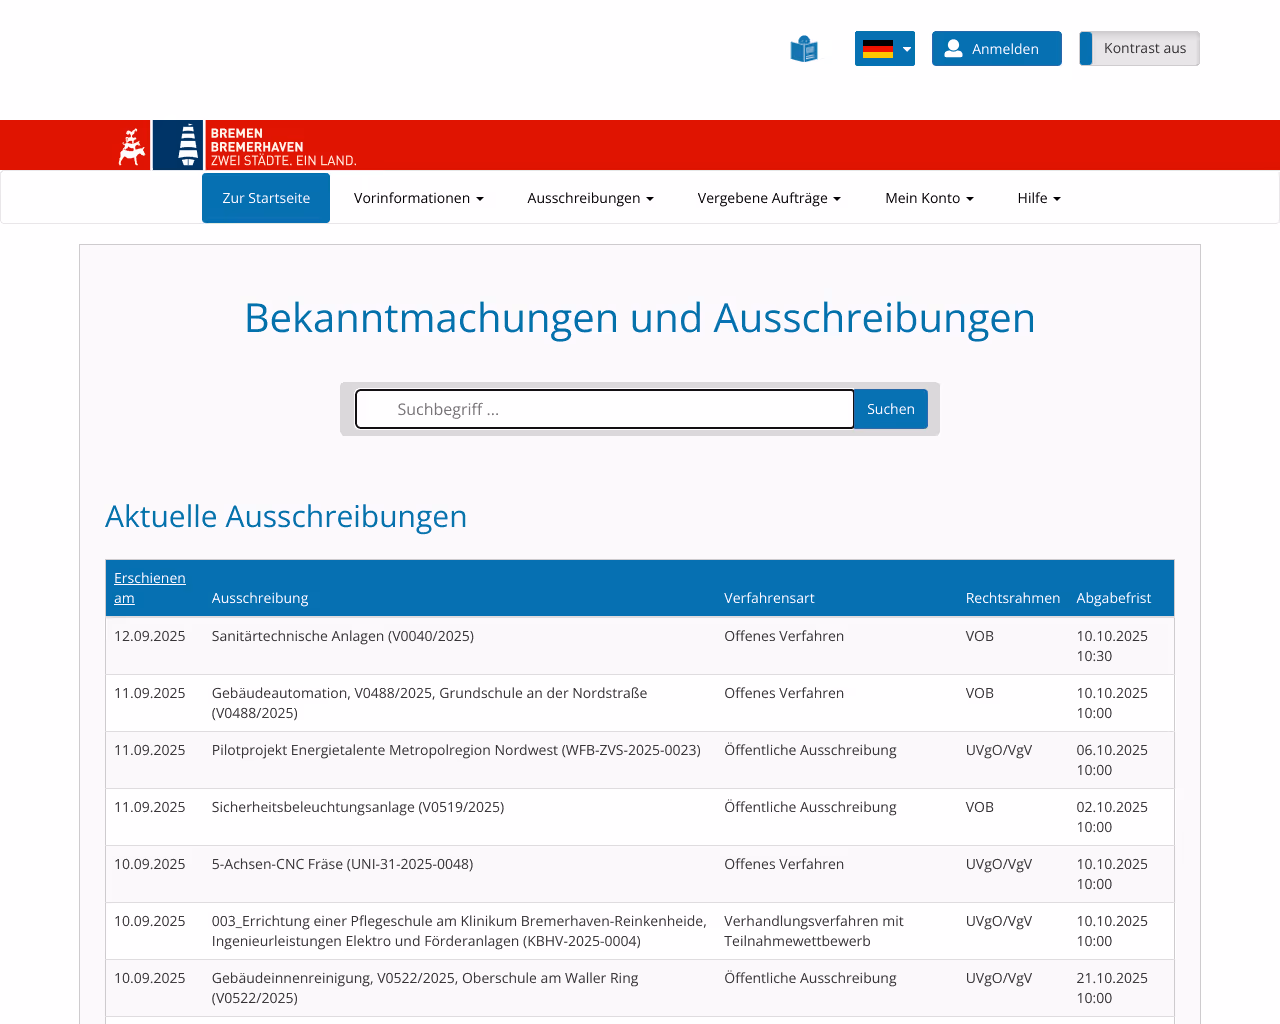Screen dimensions: 1280x1024
Task: Click deadline 21.10.2025 10:00
Action: pos(1112,988)
